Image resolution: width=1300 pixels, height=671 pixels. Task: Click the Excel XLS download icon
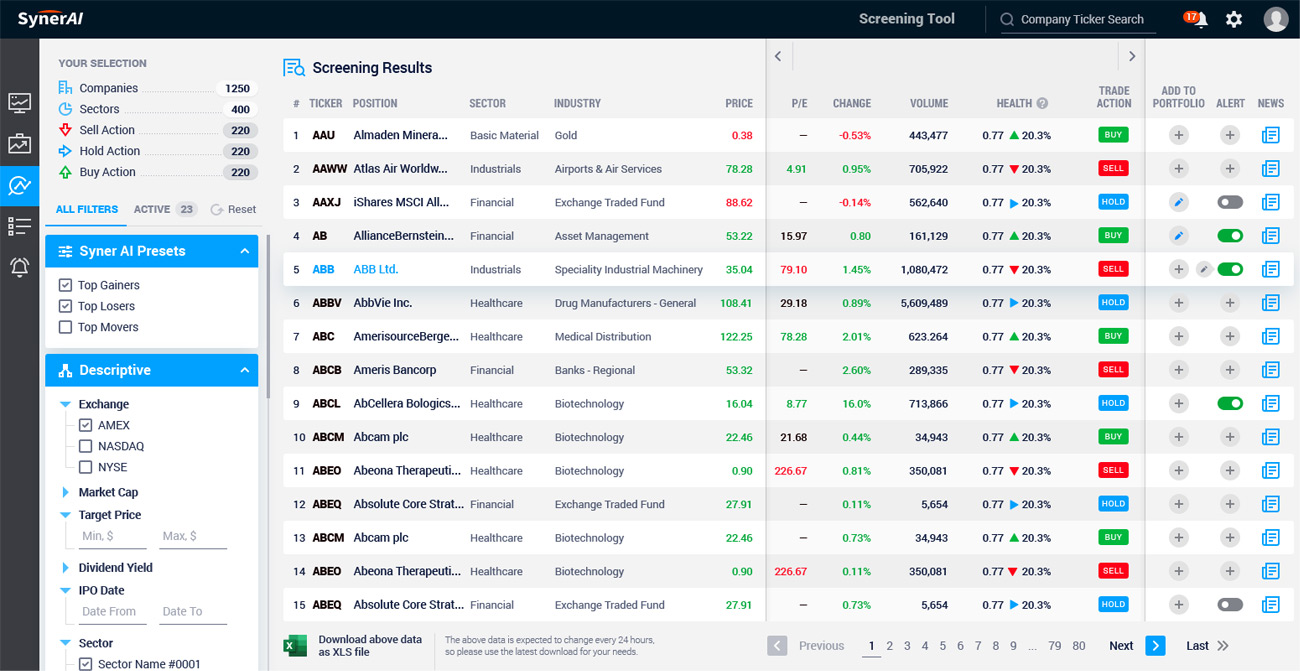tap(295, 645)
